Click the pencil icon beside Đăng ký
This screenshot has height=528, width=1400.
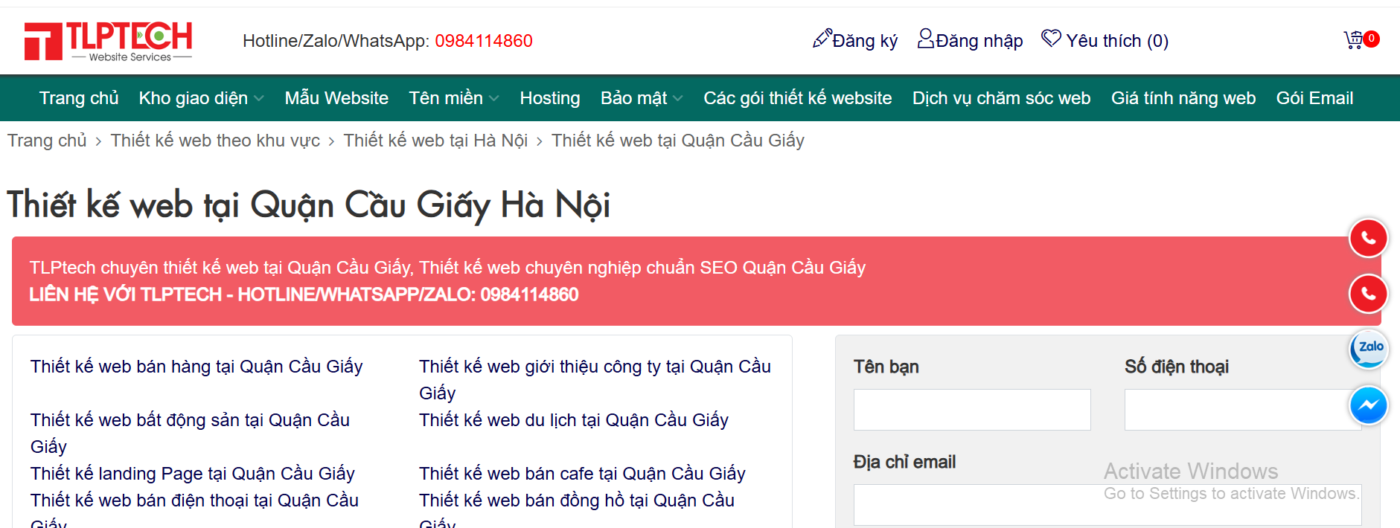pyautogui.click(x=822, y=39)
